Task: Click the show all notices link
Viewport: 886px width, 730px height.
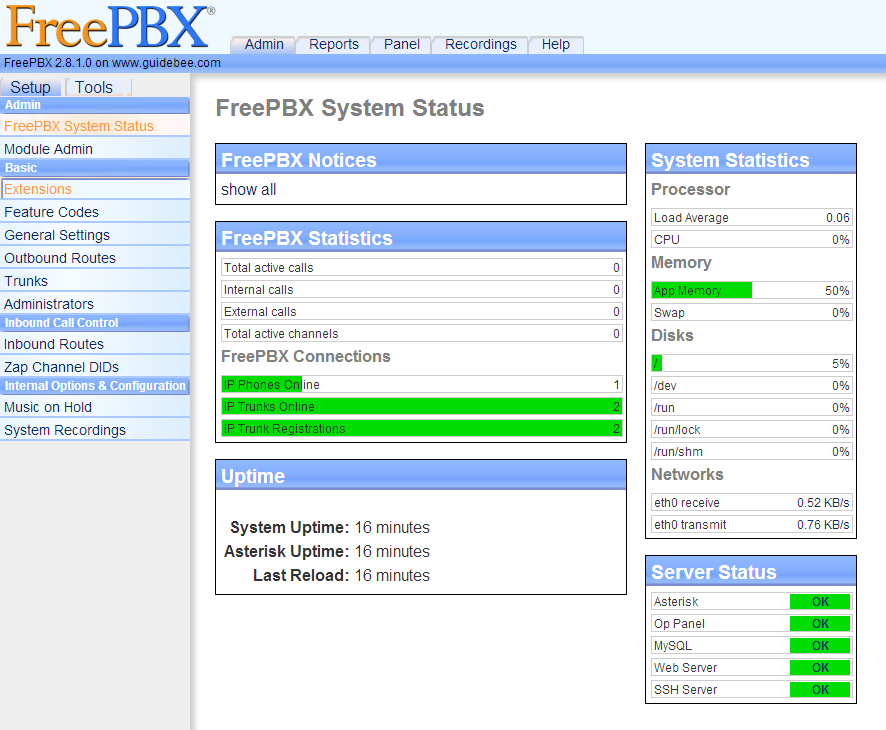Action: click(248, 189)
